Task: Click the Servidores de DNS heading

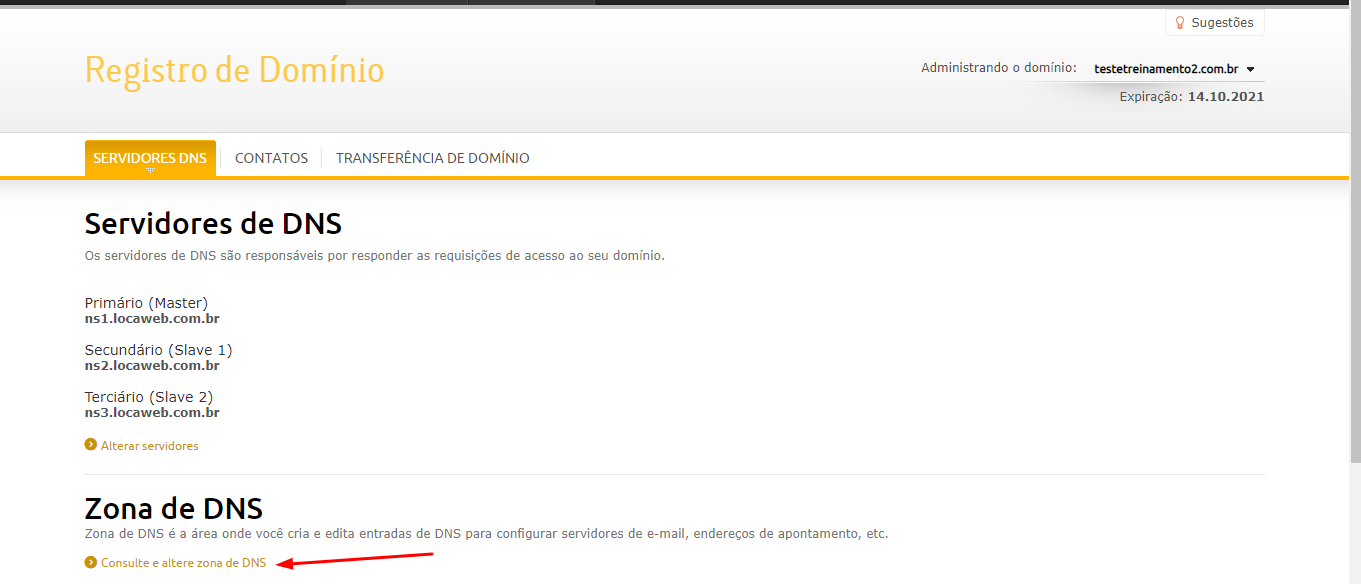Action: [213, 223]
